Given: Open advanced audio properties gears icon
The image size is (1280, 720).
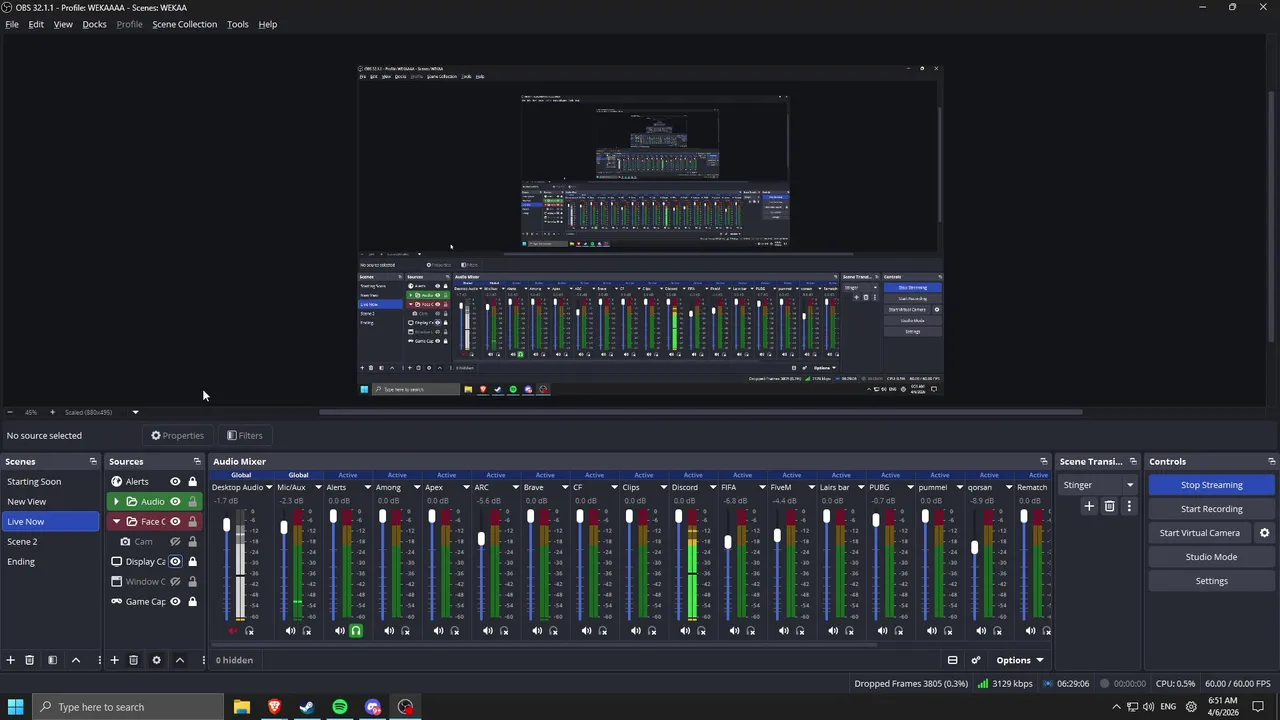Looking at the screenshot, I should (x=976, y=660).
